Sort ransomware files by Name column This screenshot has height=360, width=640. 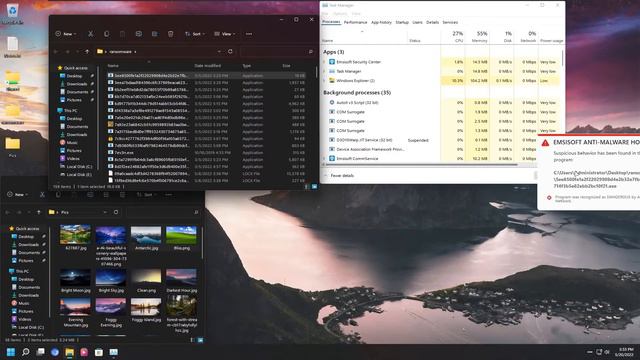(x=113, y=65)
